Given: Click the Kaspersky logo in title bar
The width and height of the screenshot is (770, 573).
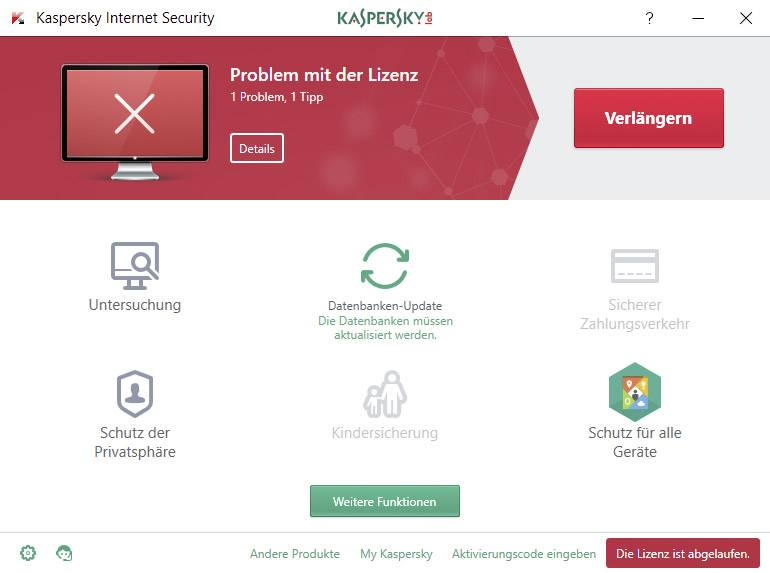Looking at the screenshot, I should coord(385,18).
